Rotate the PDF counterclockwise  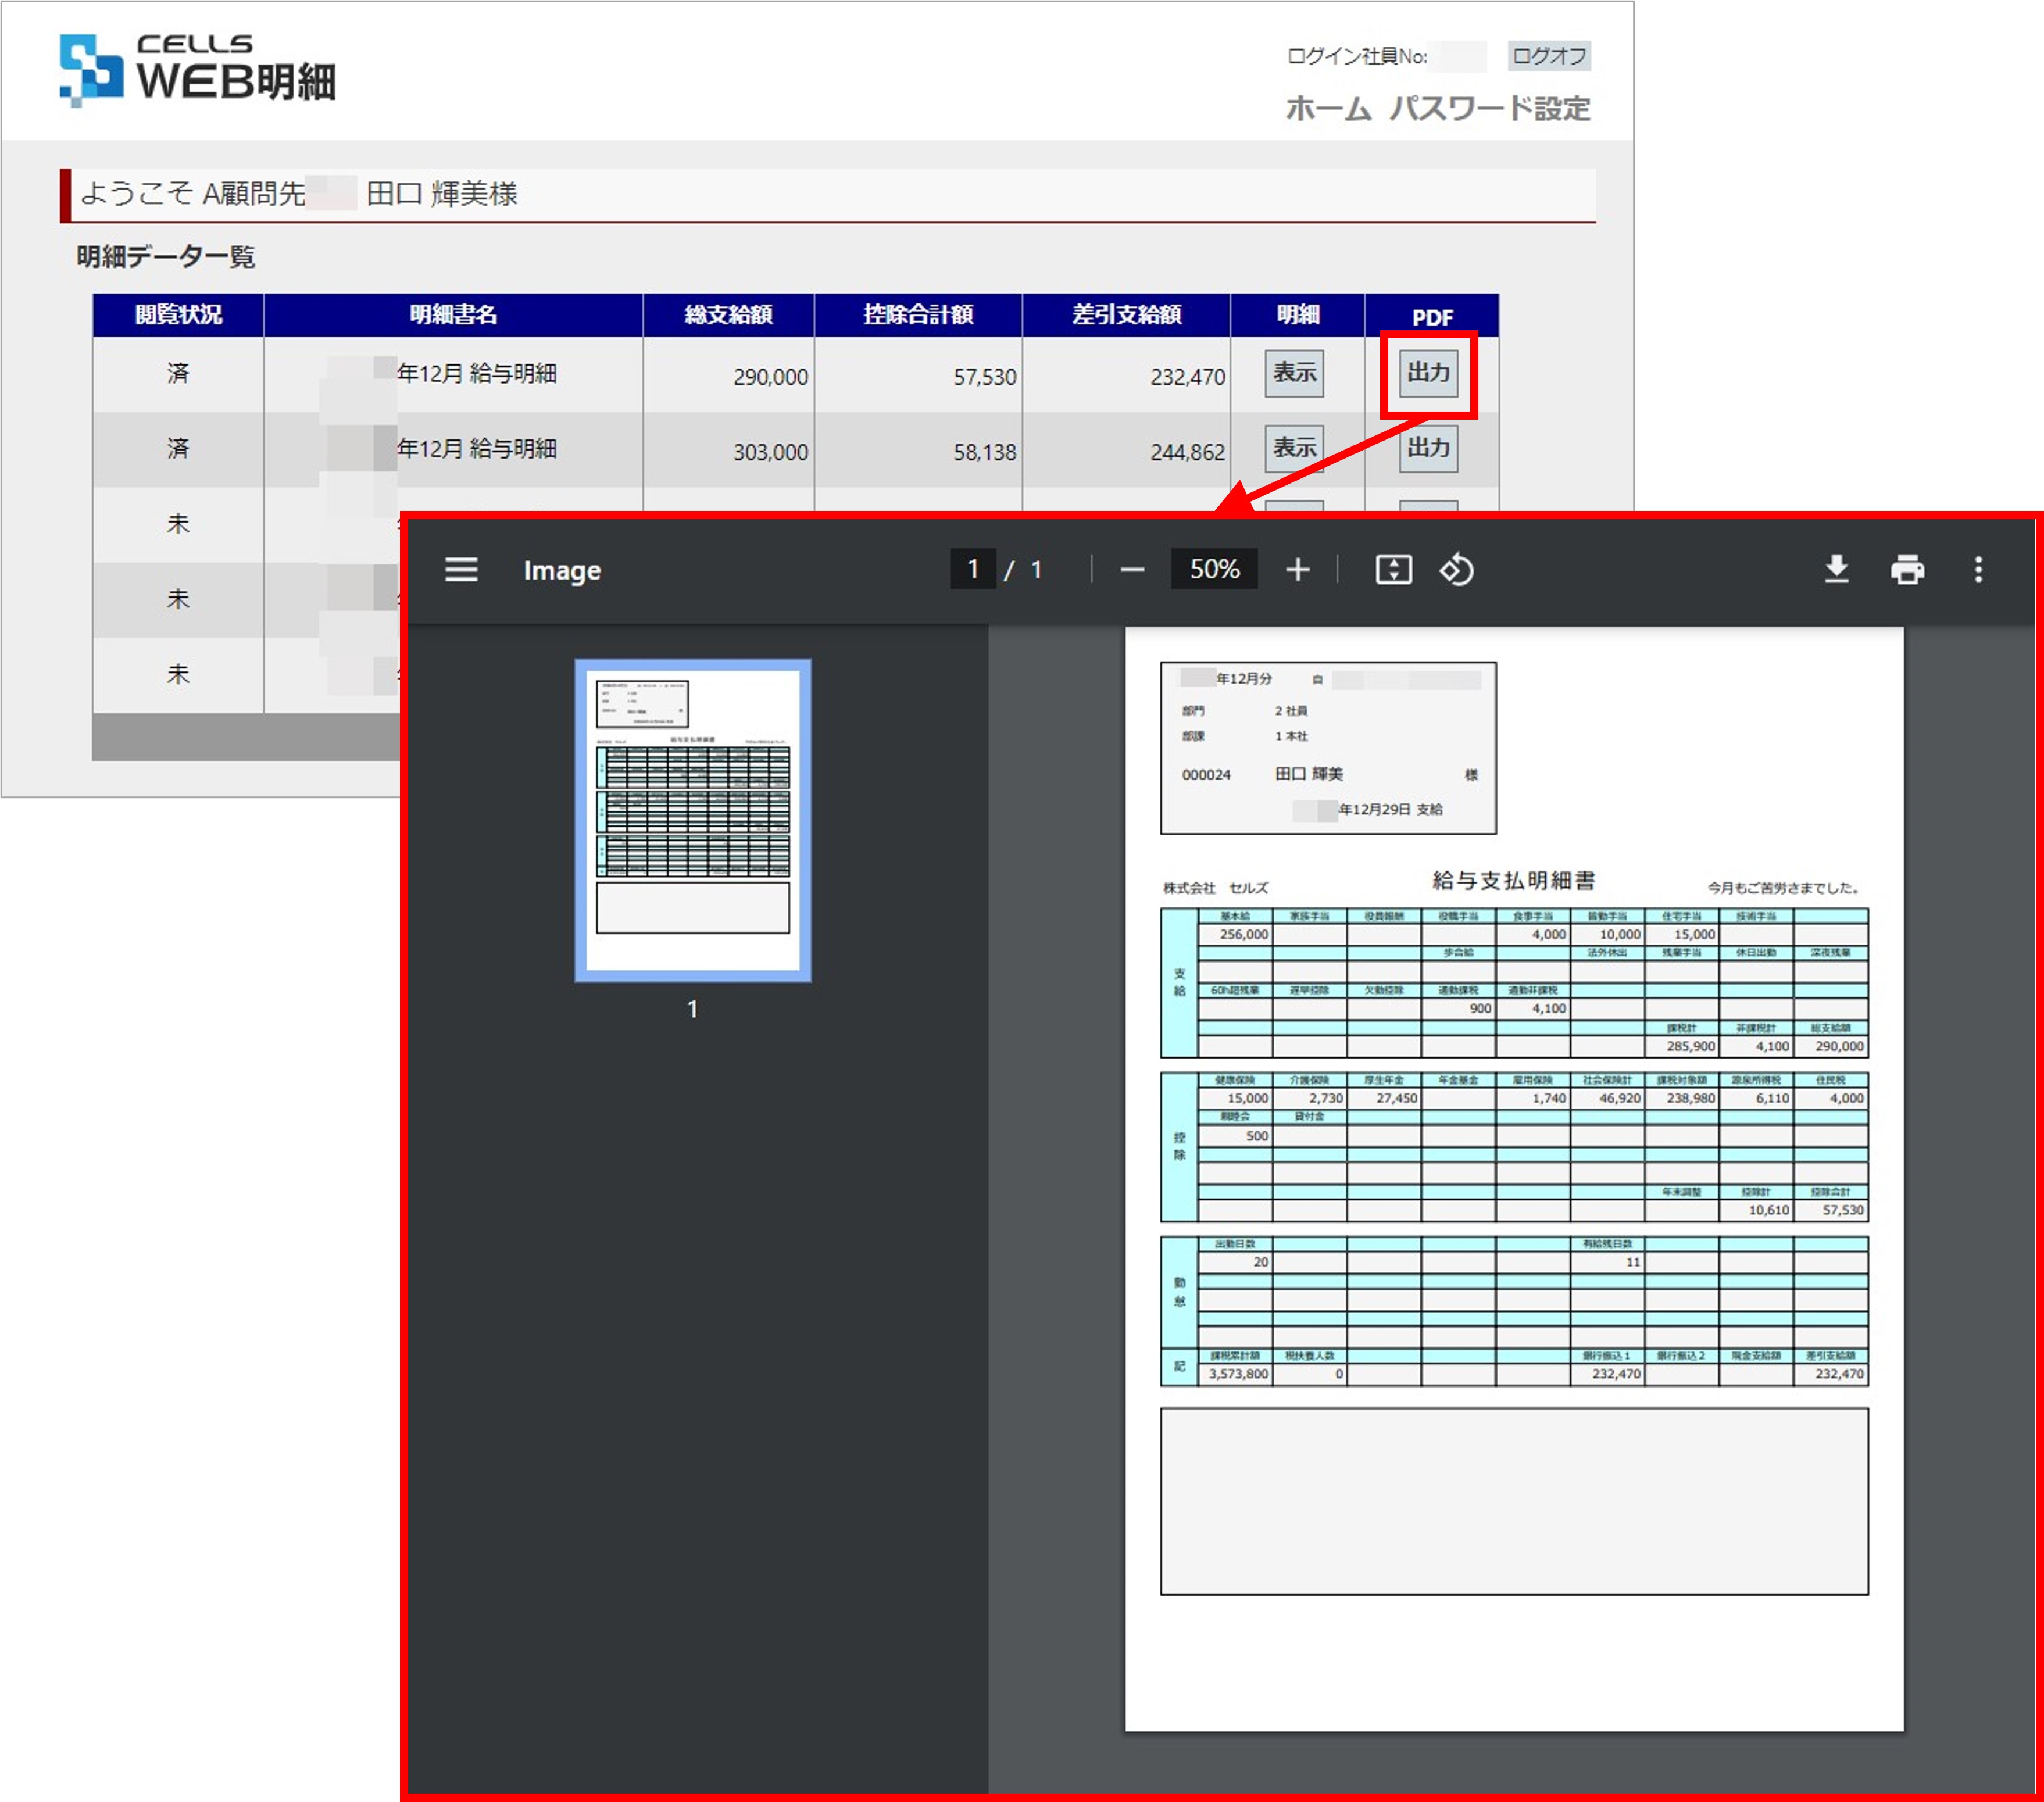(x=1456, y=570)
